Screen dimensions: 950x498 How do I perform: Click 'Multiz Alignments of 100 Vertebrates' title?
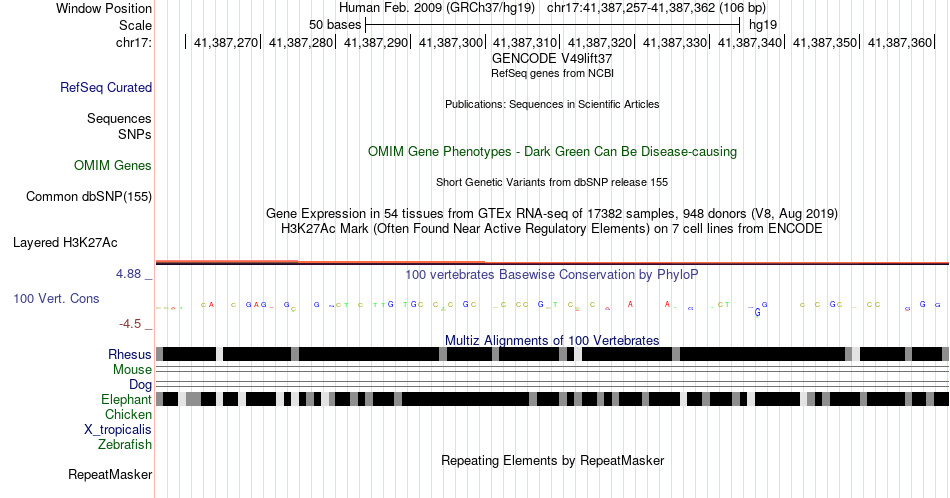[552, 340]
